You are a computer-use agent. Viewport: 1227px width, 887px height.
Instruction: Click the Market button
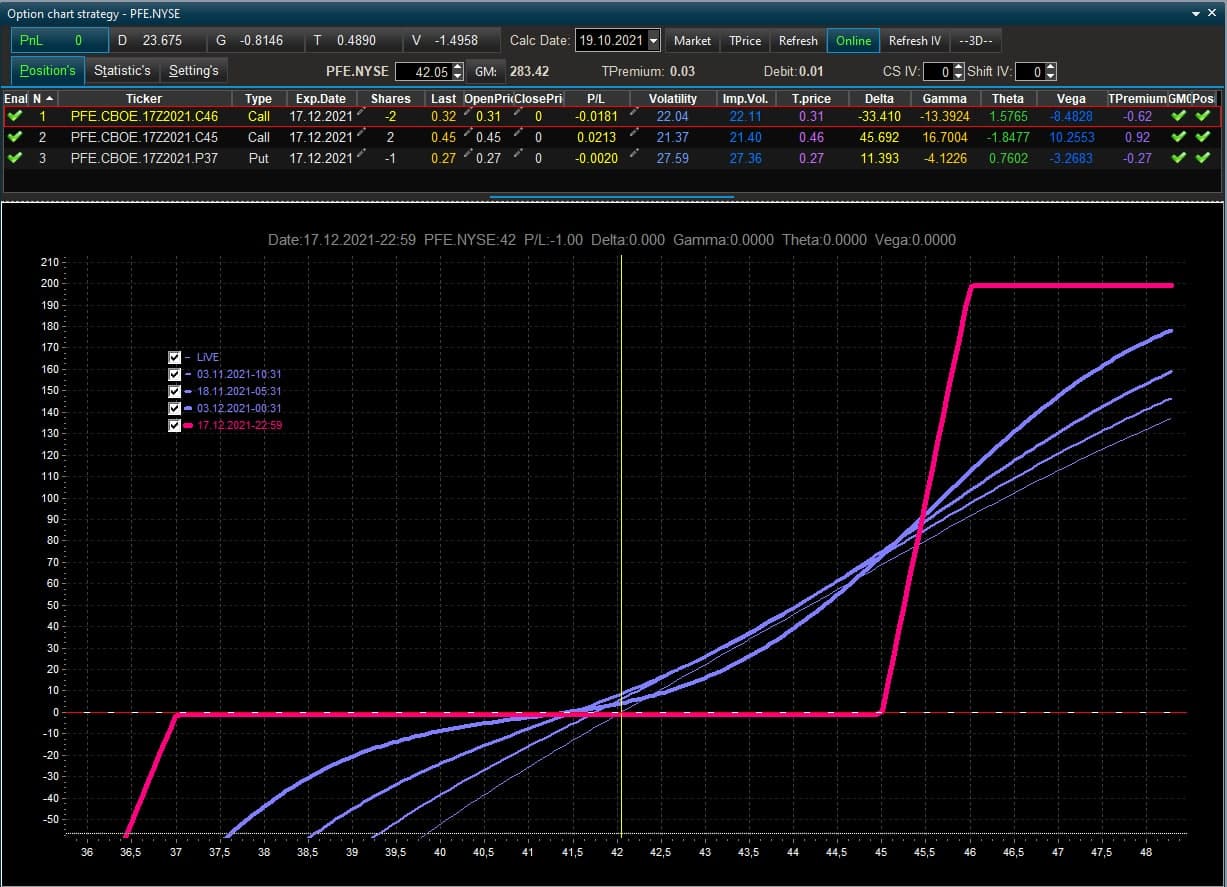(x=692, y=41)
